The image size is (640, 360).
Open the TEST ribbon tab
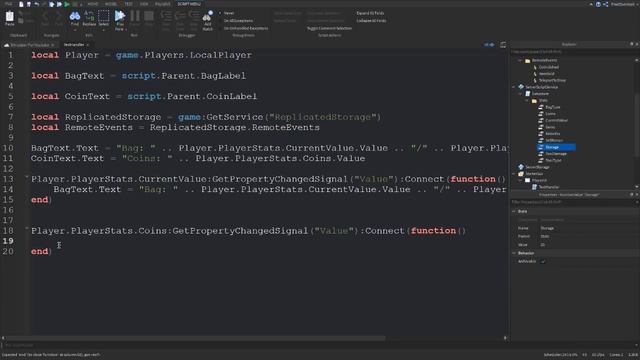(129, 4)
